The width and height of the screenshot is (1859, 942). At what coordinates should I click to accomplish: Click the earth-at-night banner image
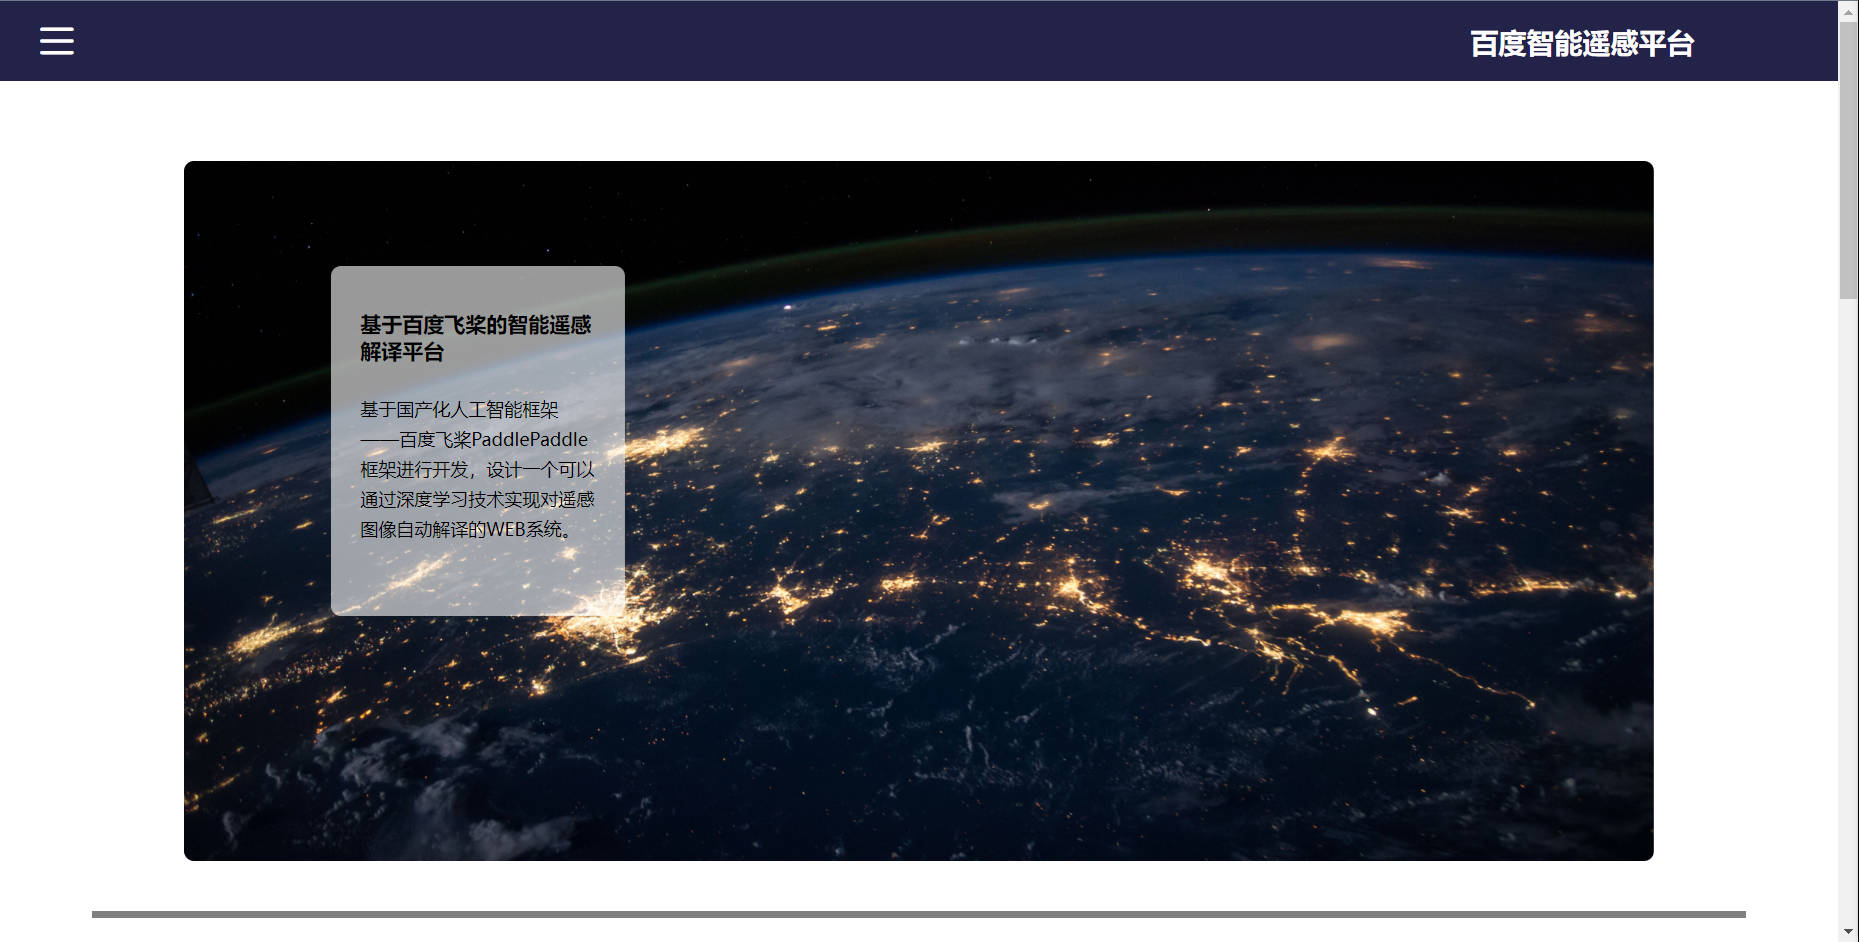(918, 510)
